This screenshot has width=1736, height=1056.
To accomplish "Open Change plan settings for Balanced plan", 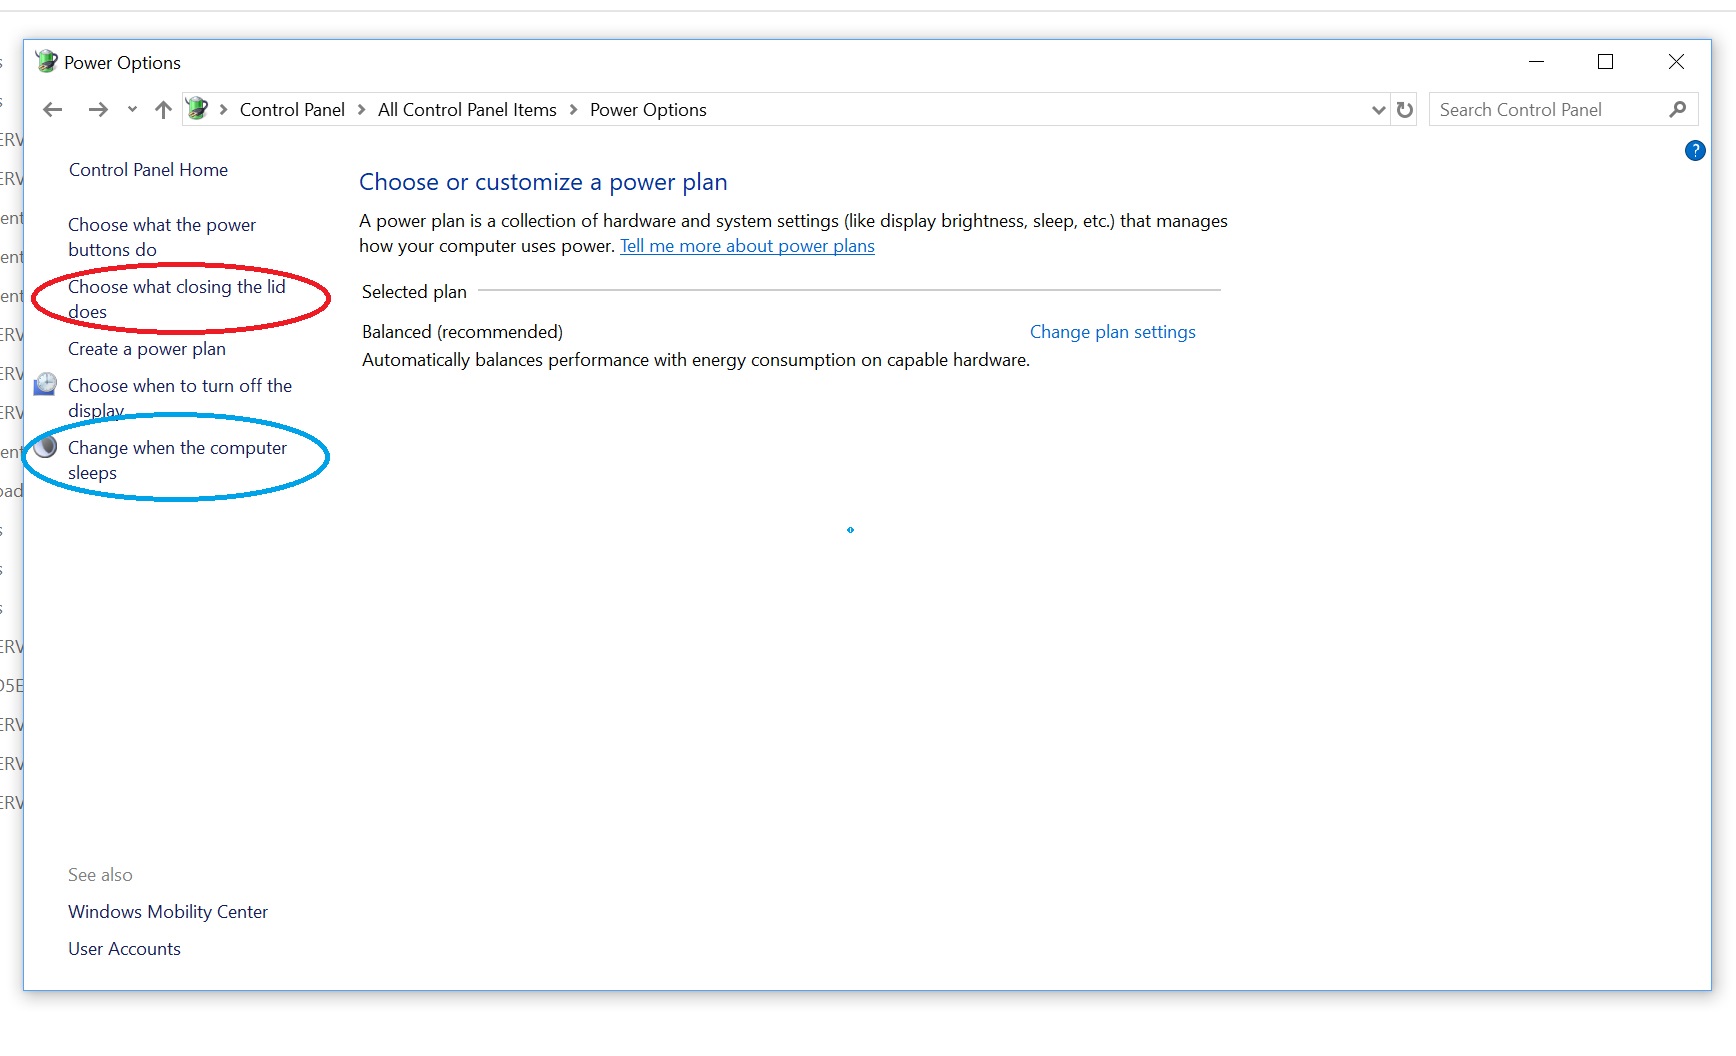I will click(1112, 331).
